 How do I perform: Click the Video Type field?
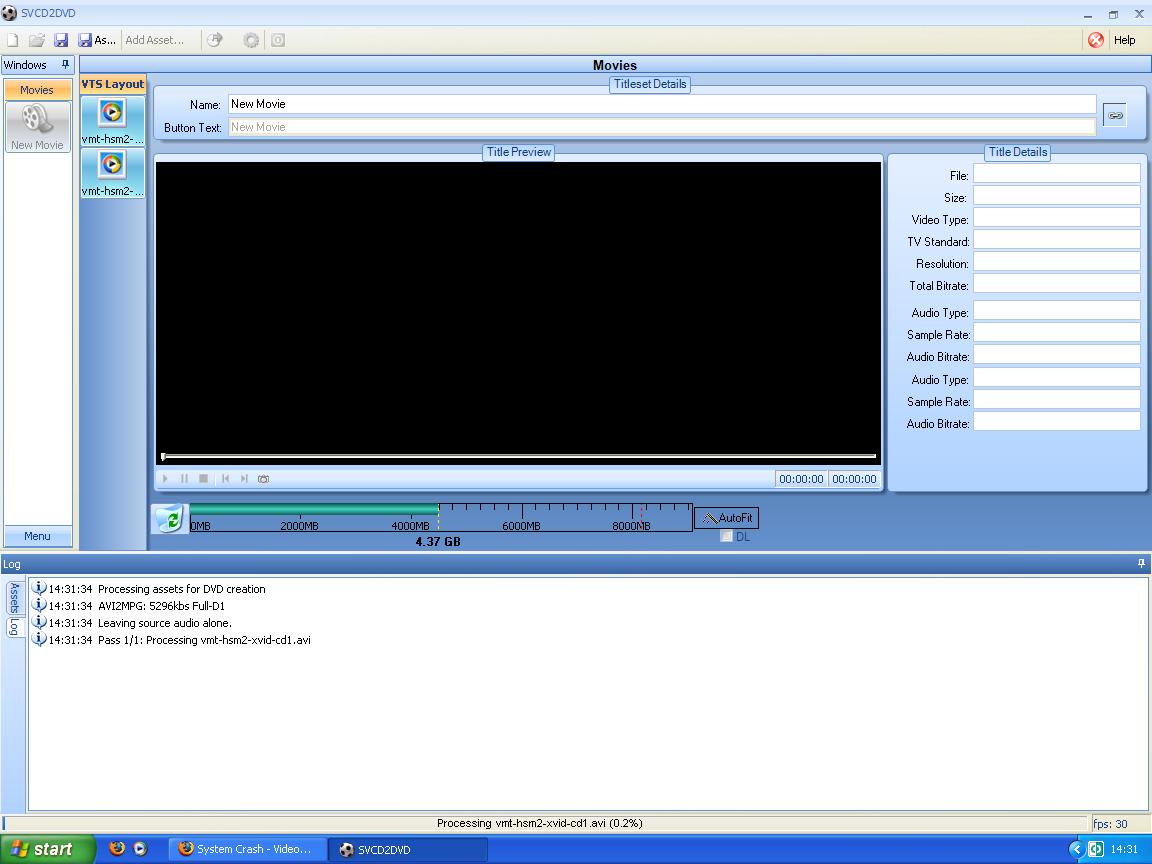click(x=1056, y=217)
